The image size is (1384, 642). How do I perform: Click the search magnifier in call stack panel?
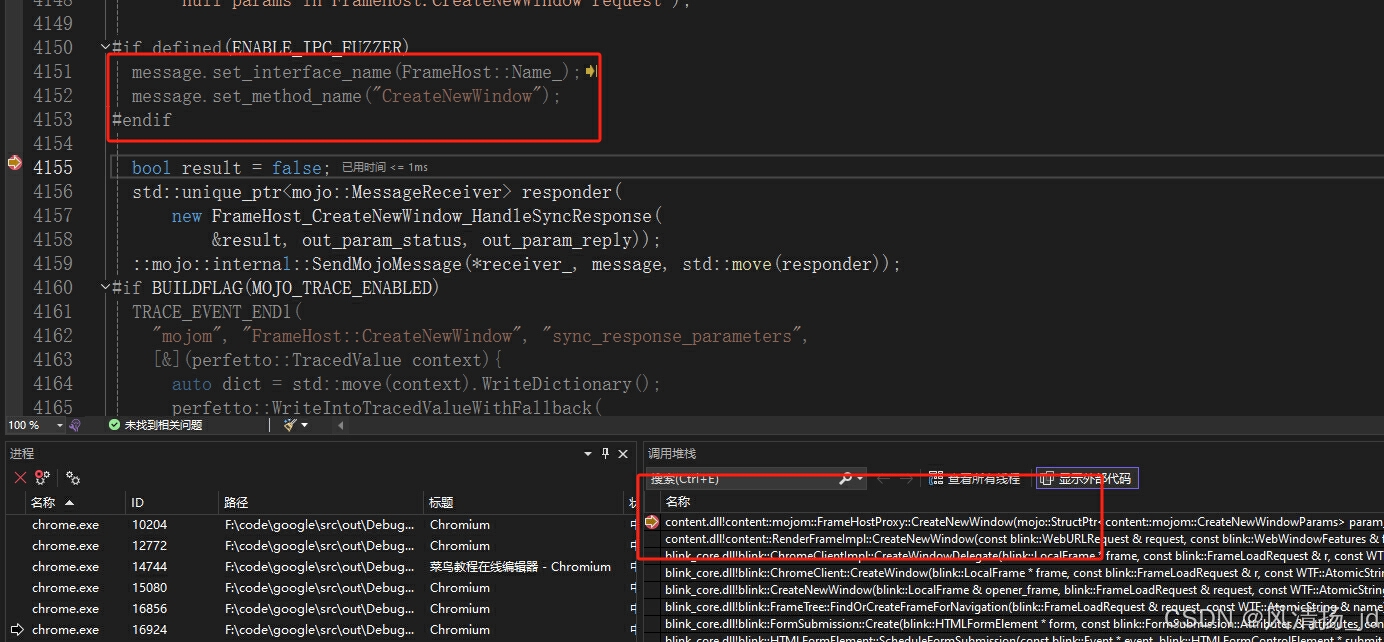(846, 479)
